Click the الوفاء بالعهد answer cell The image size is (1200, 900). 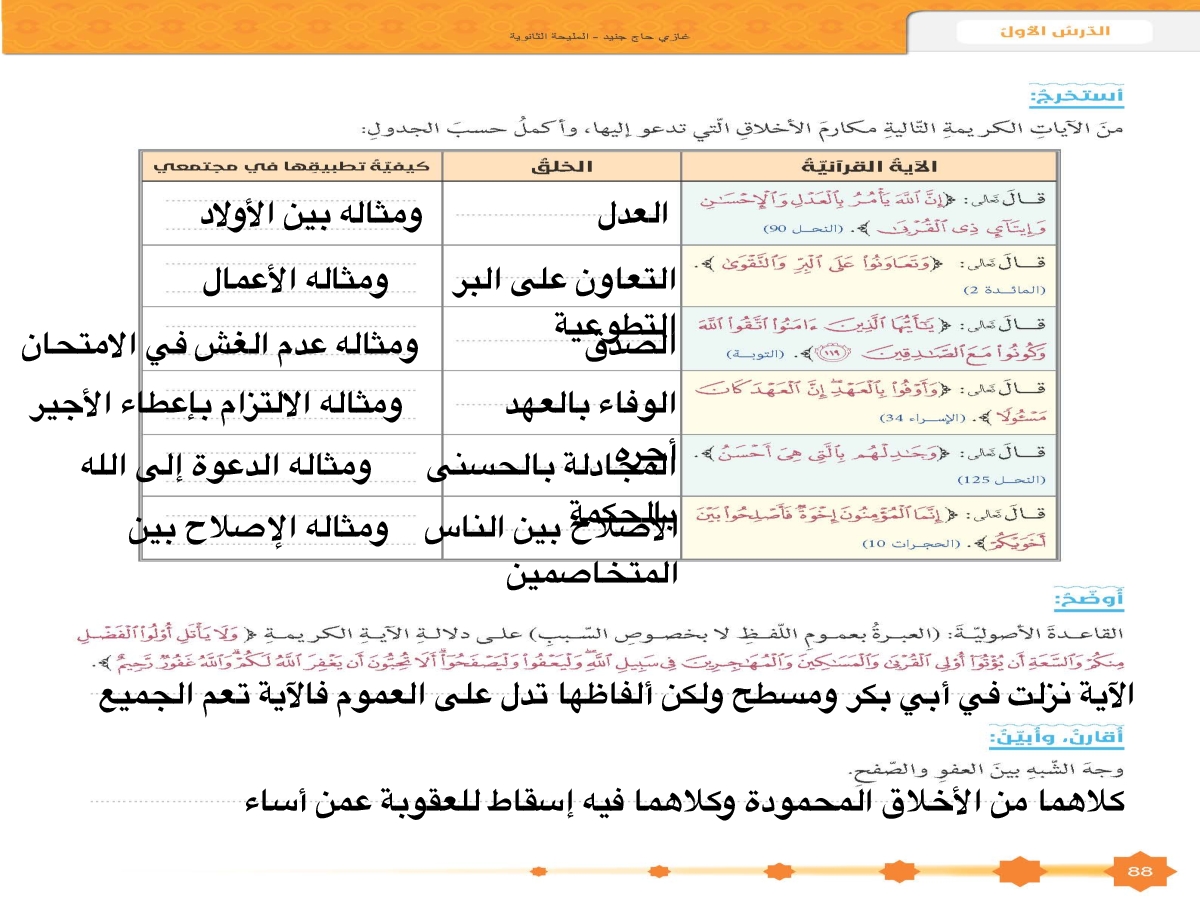pyautogui.click(x=591, y=404)
